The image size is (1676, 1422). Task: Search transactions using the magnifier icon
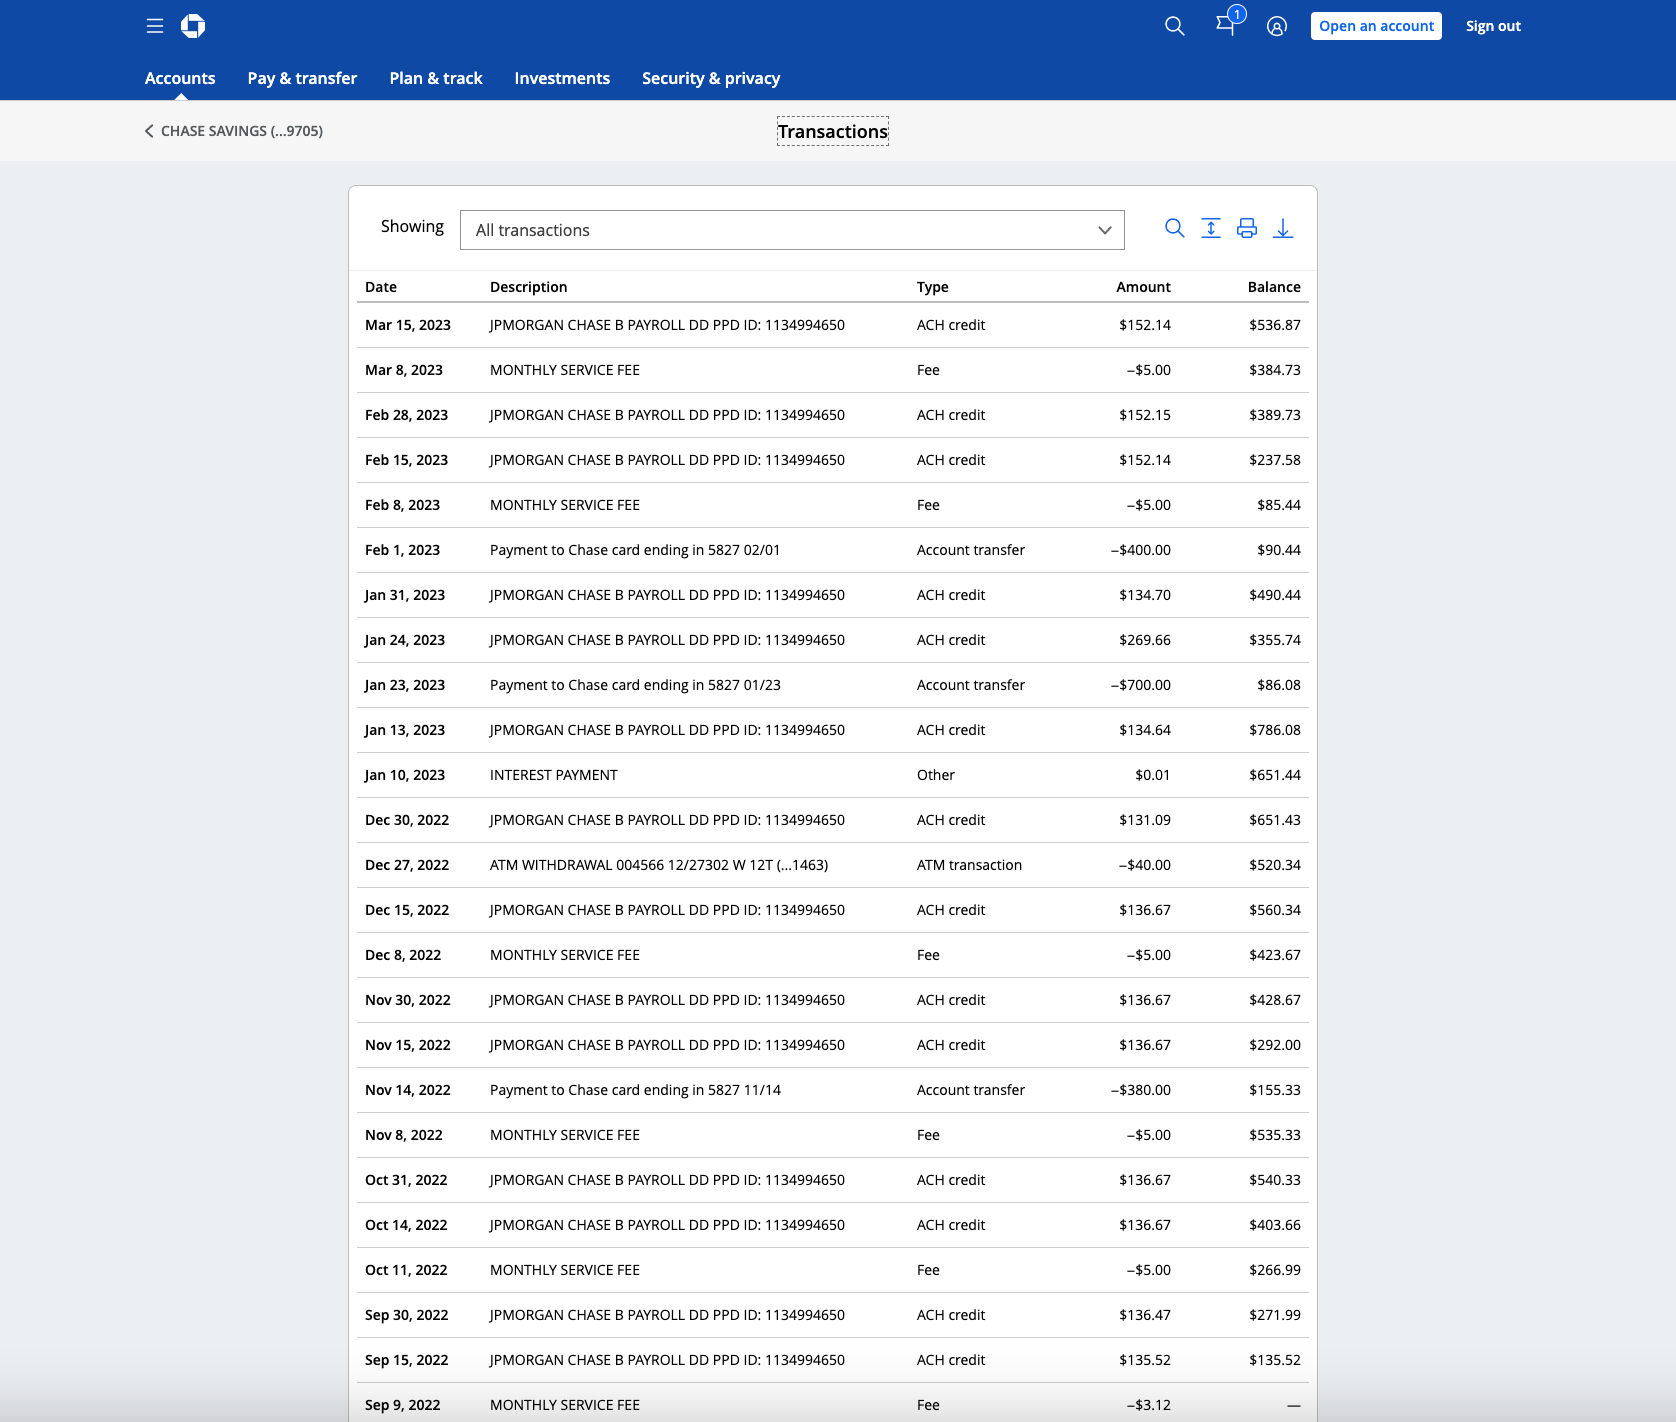(x=1175, y=228)
